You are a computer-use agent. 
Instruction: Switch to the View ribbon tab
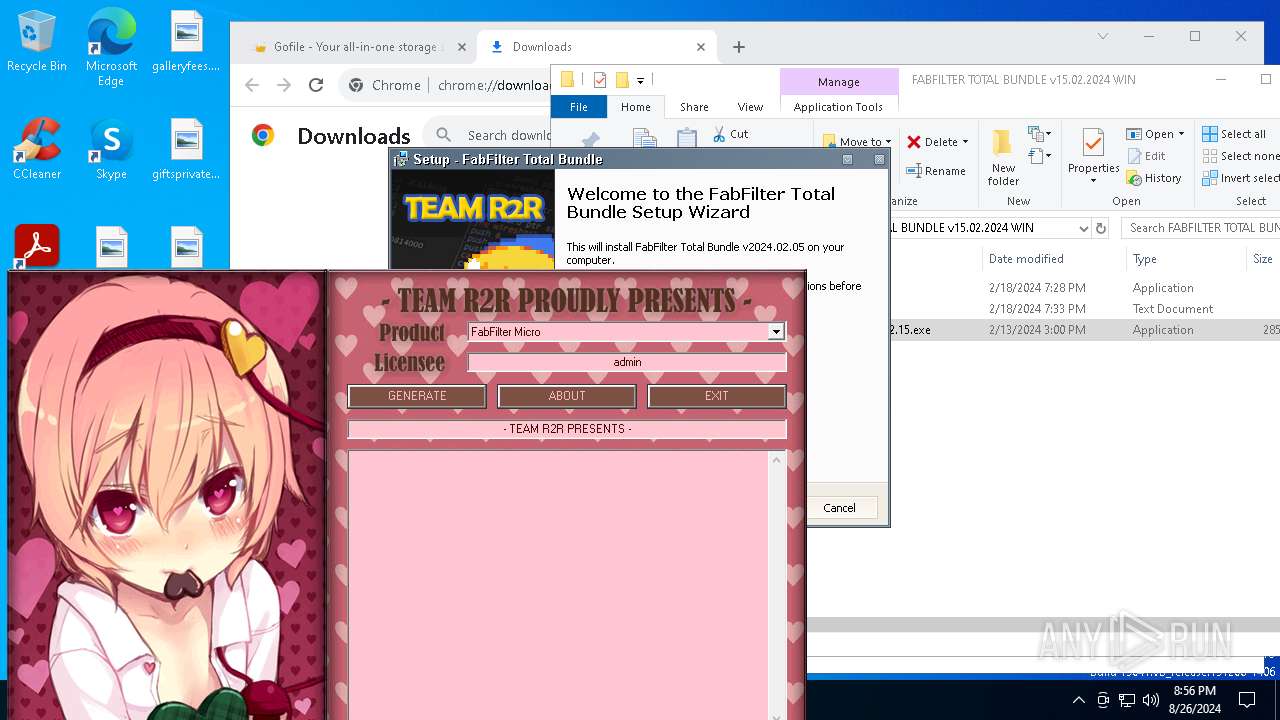(750, 107)
